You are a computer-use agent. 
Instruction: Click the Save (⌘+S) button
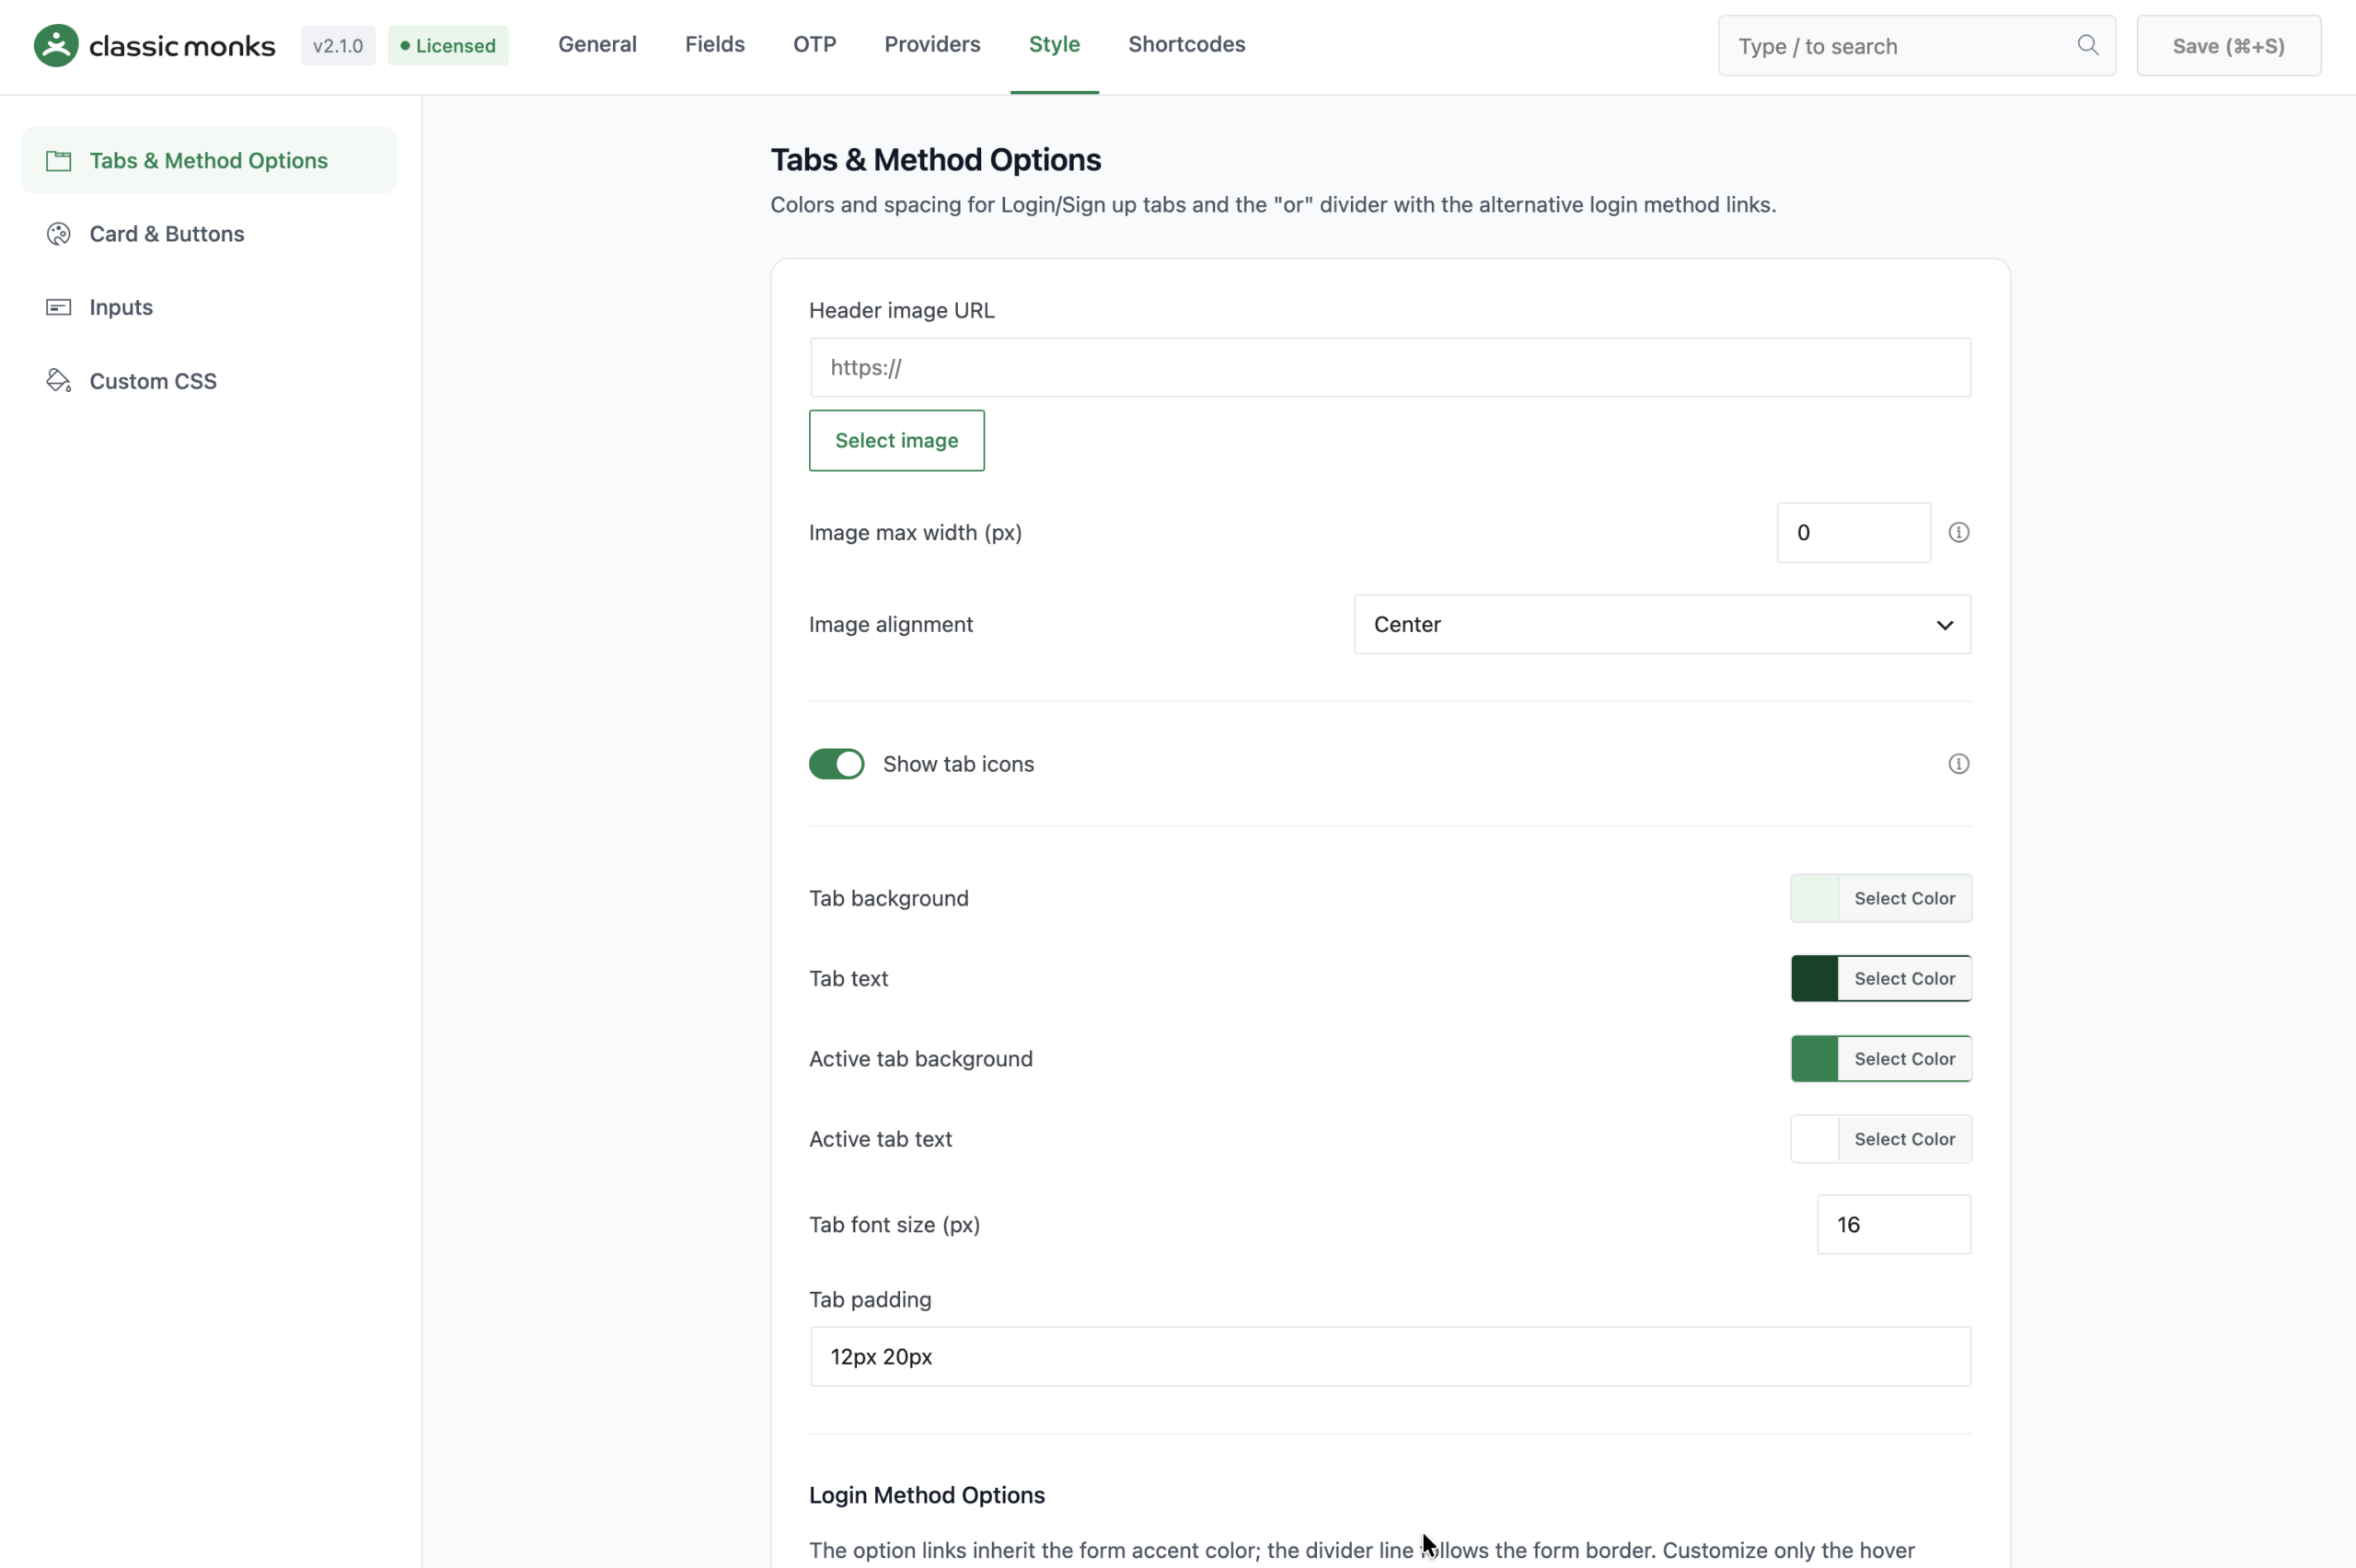point(2228,46)
